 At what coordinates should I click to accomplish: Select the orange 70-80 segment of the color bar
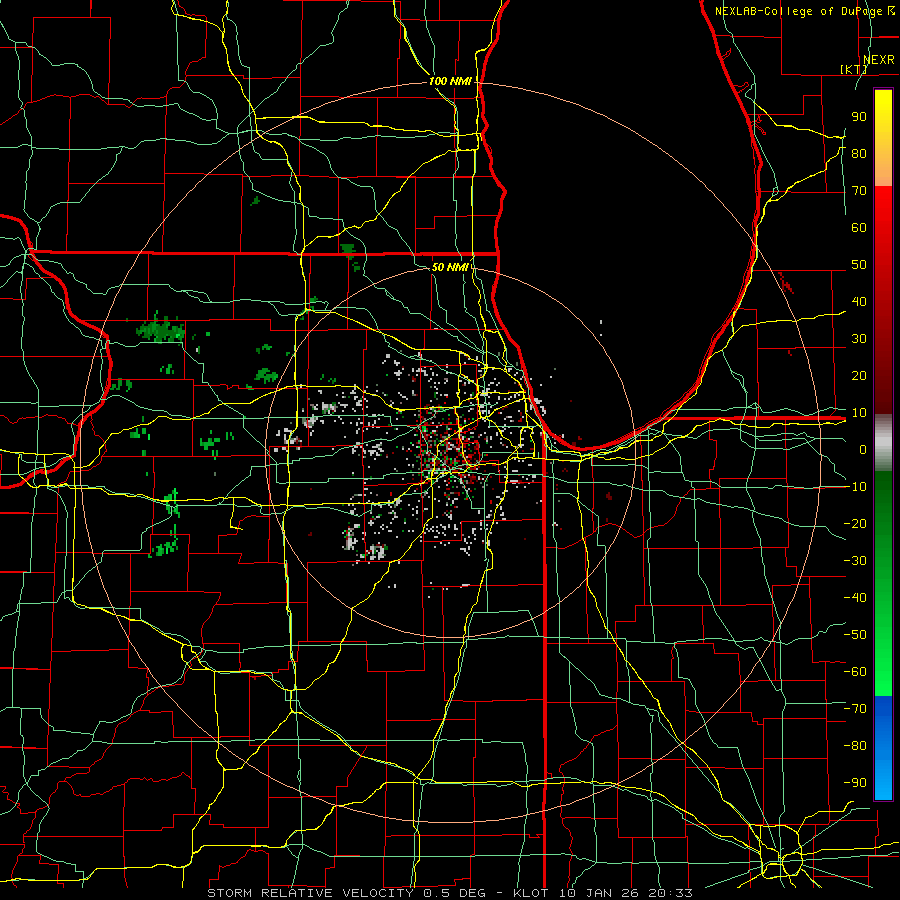pos(883,169)
